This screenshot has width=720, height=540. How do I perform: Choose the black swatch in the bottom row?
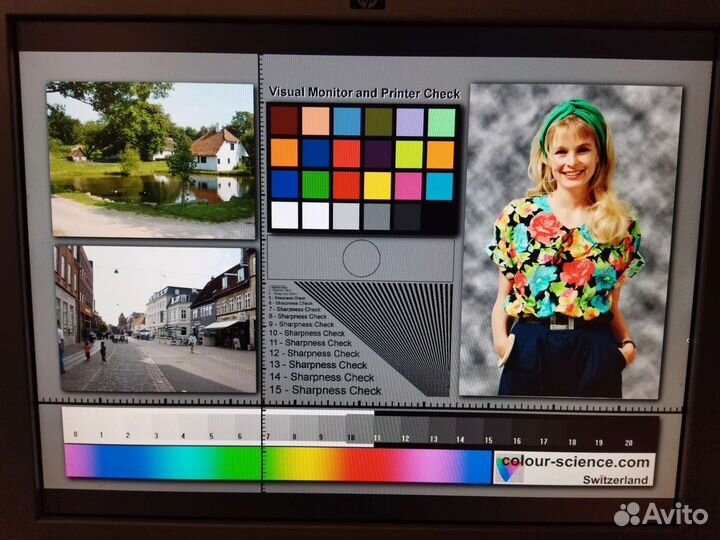(439, 216)
